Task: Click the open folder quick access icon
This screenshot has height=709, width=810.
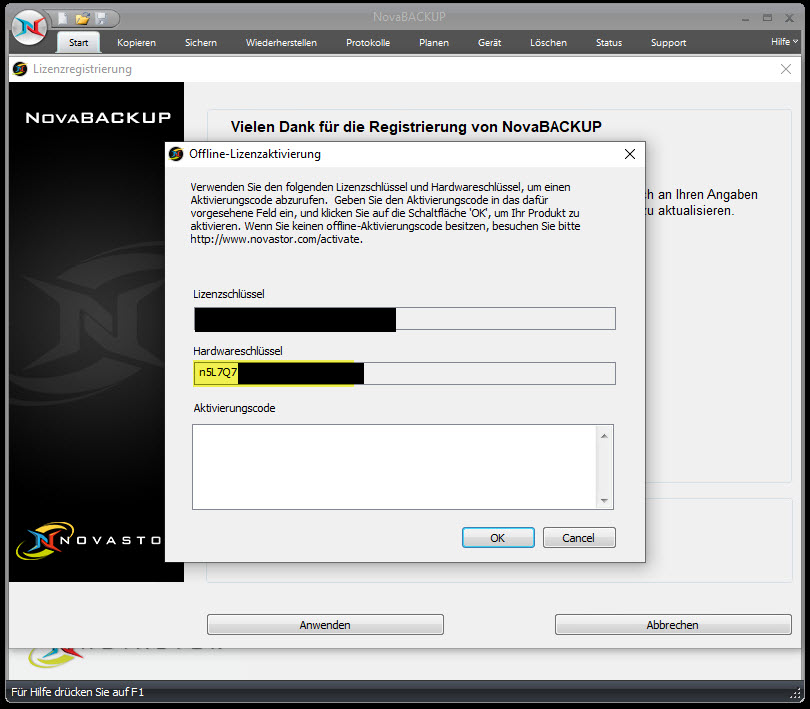Action: coord(82,19)
